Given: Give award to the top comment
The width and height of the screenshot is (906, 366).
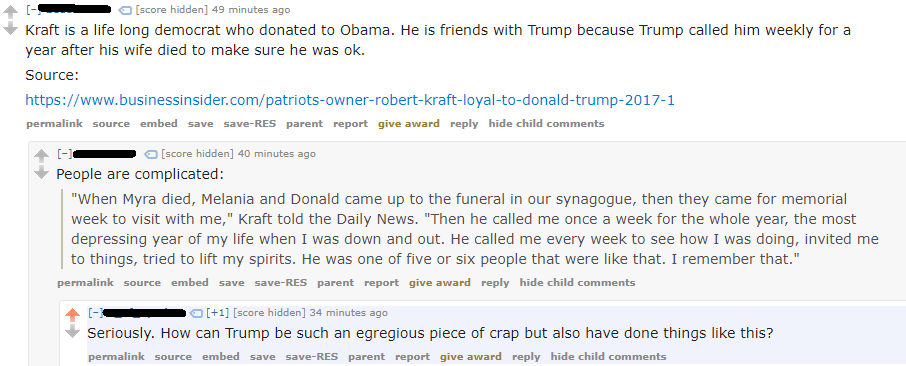Looking at the screenshot, I should tap(409, 124).
